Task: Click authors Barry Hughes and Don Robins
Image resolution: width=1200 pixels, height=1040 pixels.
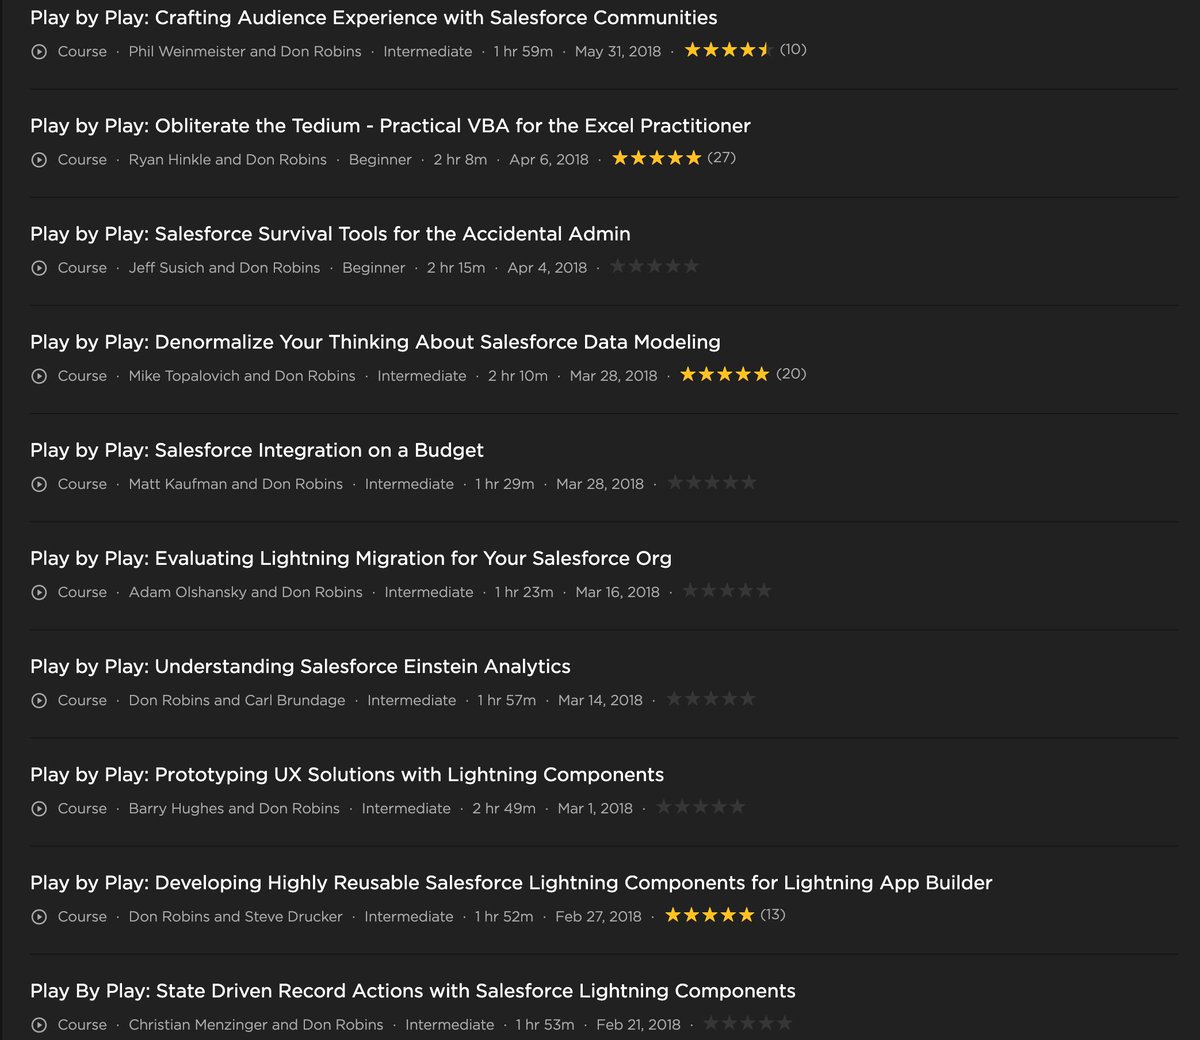Action: [x=234, y=809]
